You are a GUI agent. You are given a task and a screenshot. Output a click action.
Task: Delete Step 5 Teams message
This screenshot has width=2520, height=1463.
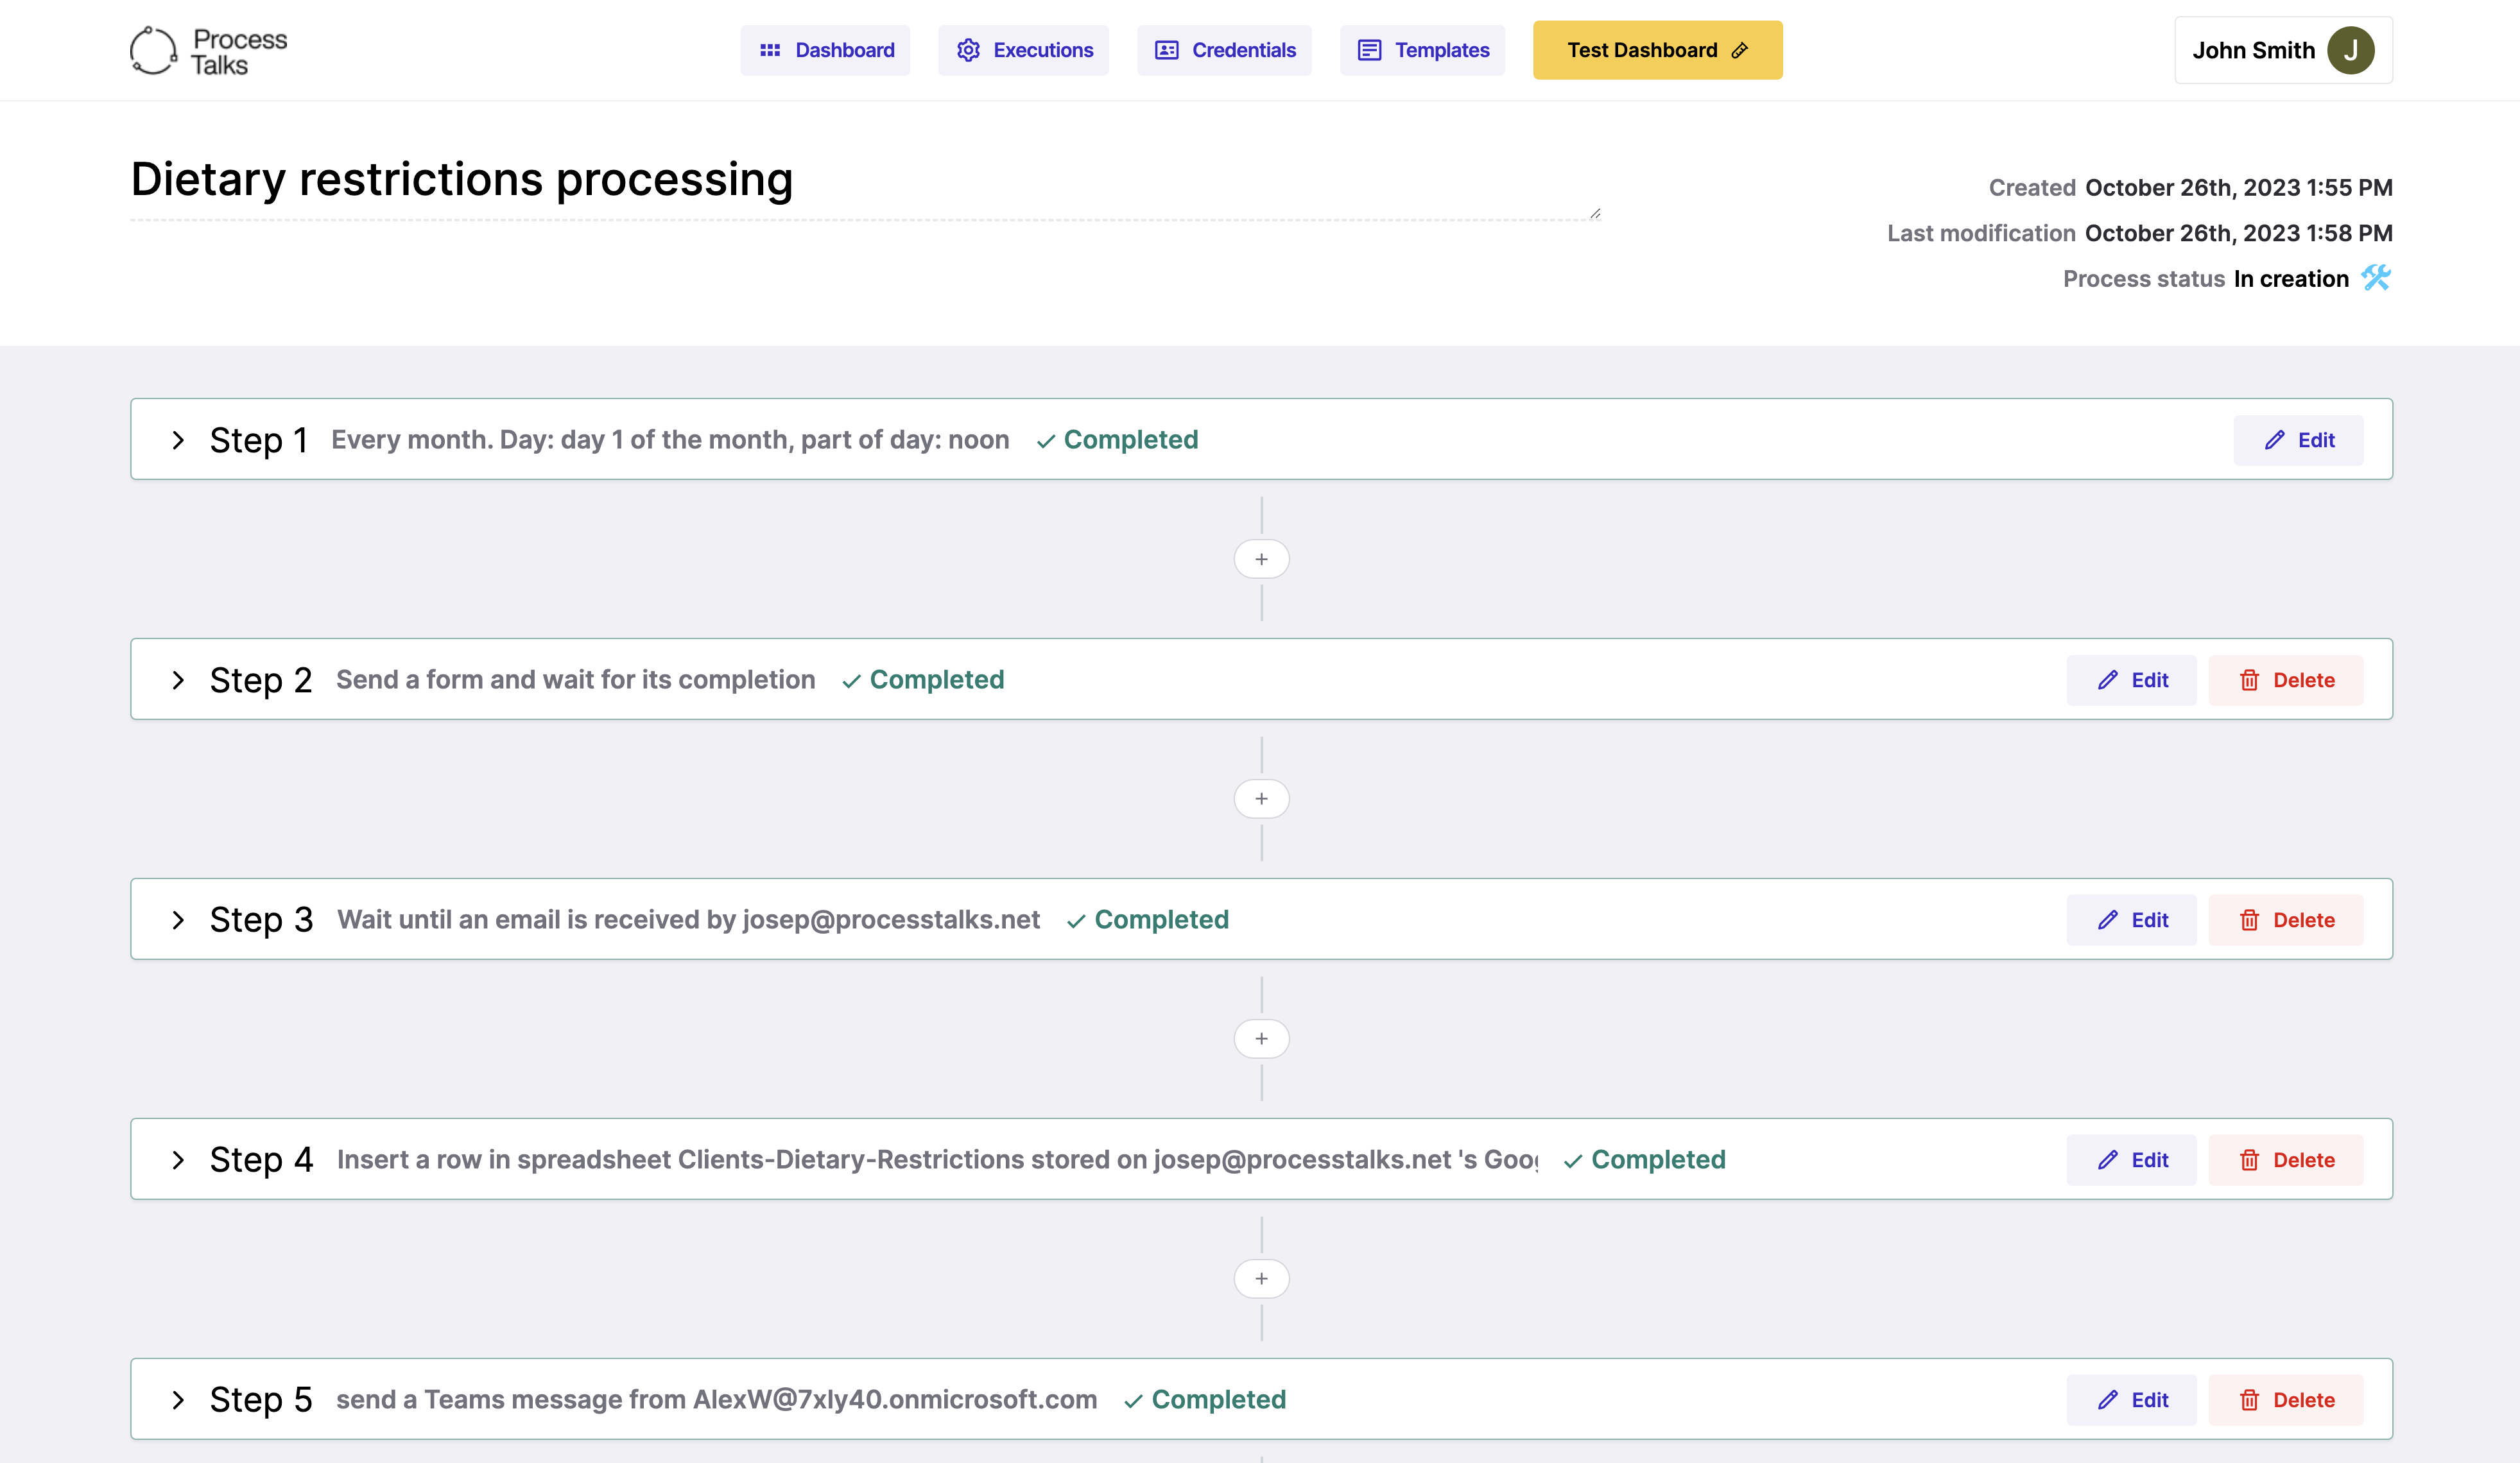[2285, 1400]
